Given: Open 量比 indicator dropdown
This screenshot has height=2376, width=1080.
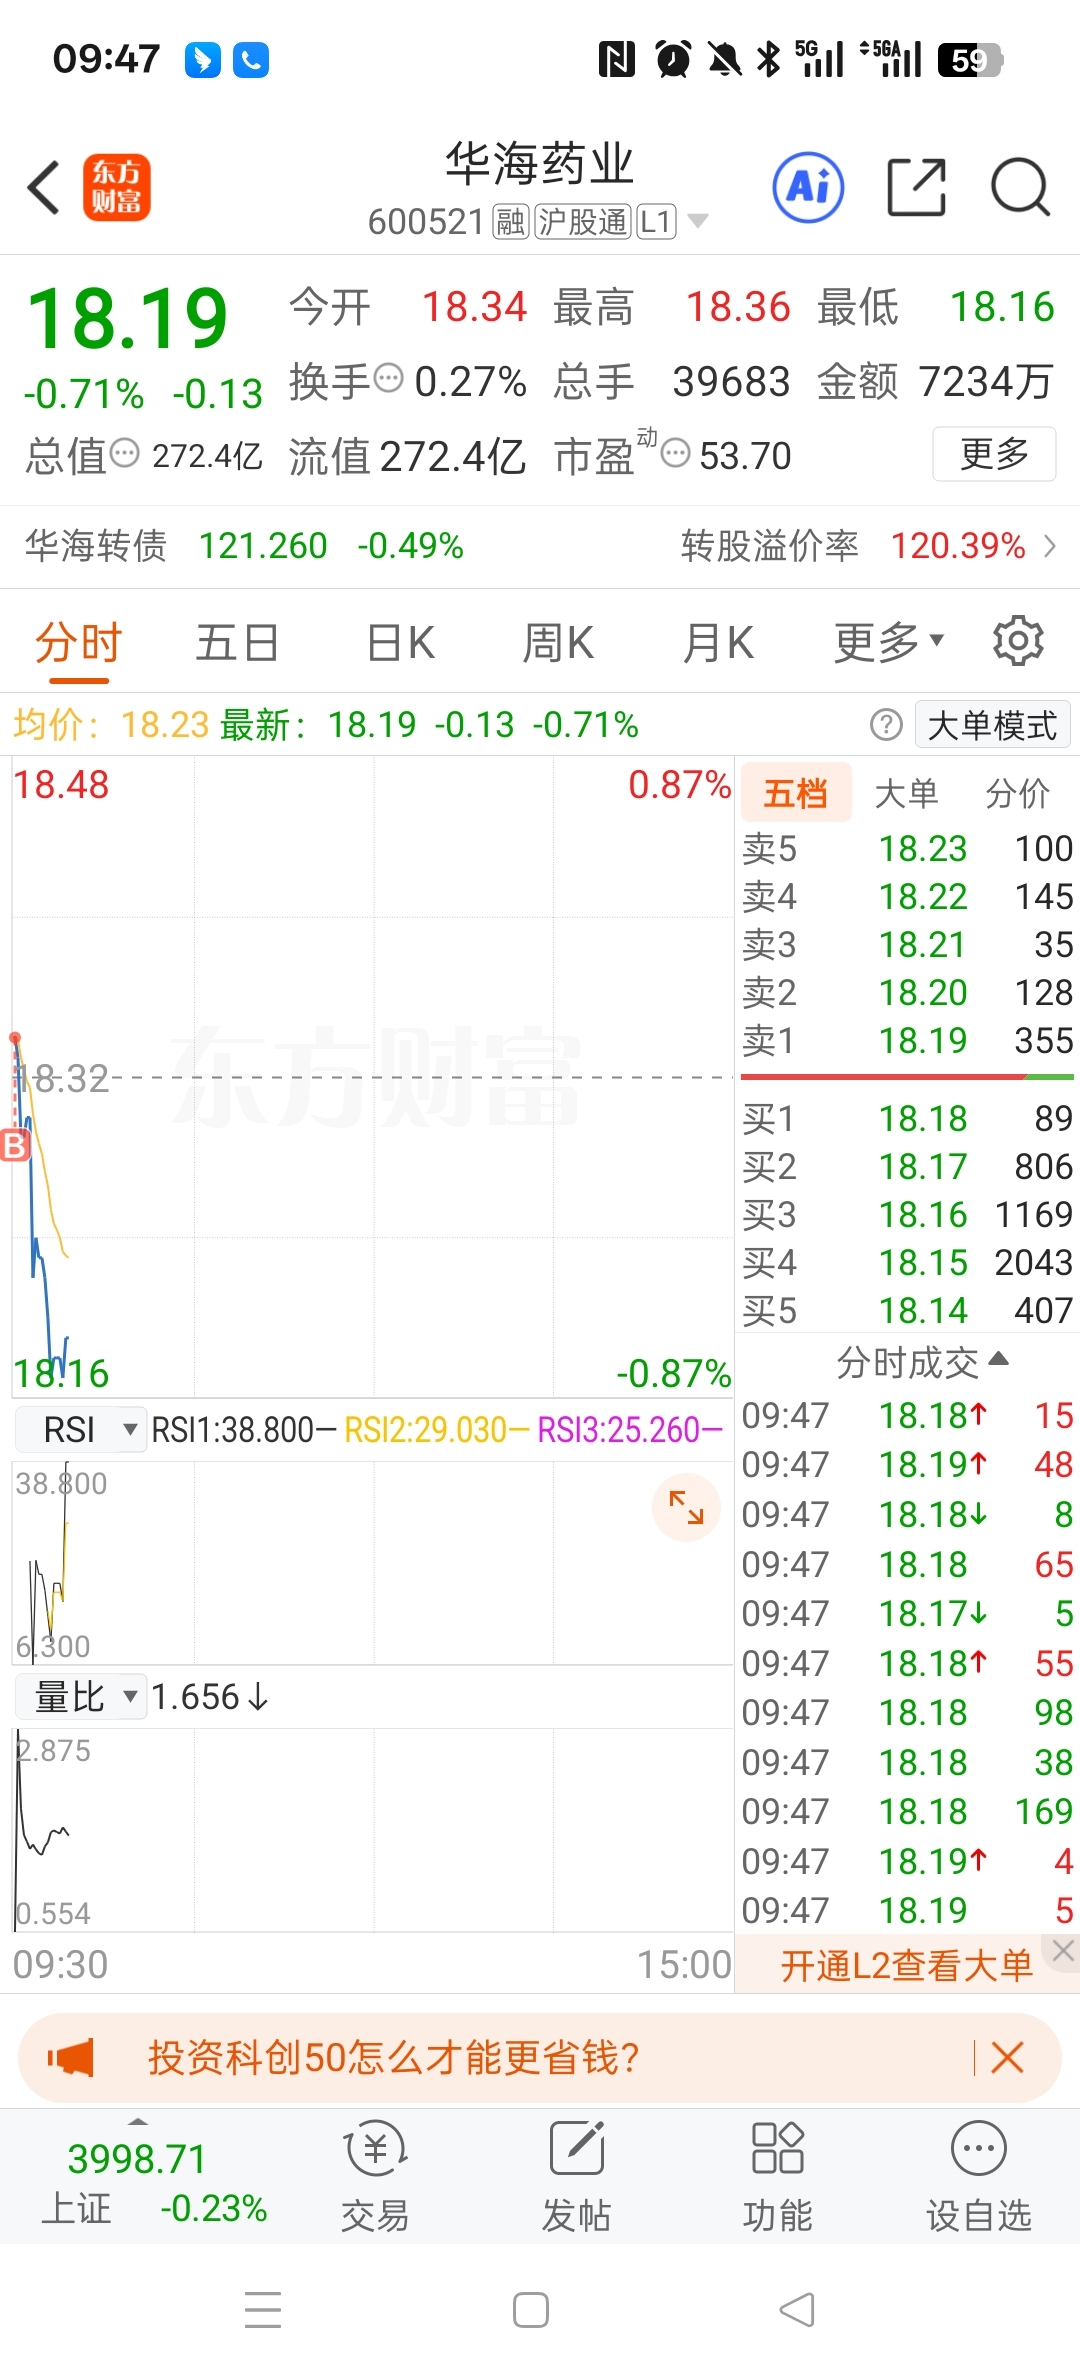Looking at the screenshot, I should click(x=80, y=1697).
